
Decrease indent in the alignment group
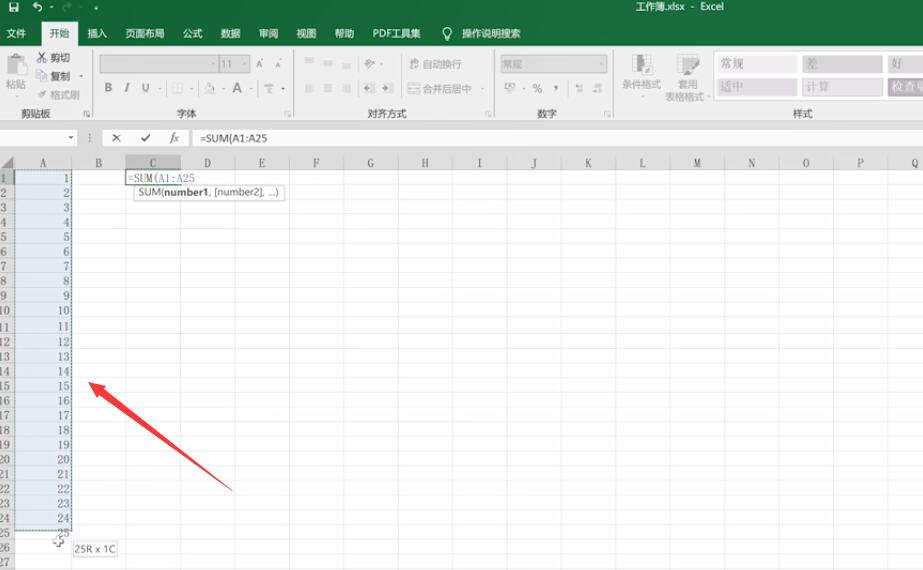(368, 88)
